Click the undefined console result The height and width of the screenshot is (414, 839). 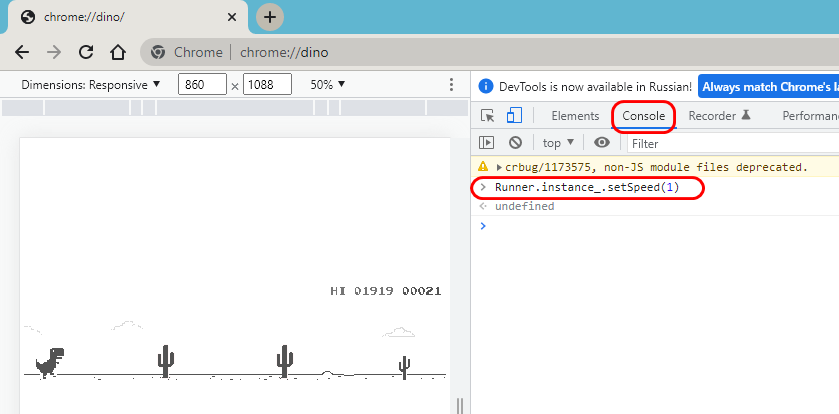coord(524,206)
